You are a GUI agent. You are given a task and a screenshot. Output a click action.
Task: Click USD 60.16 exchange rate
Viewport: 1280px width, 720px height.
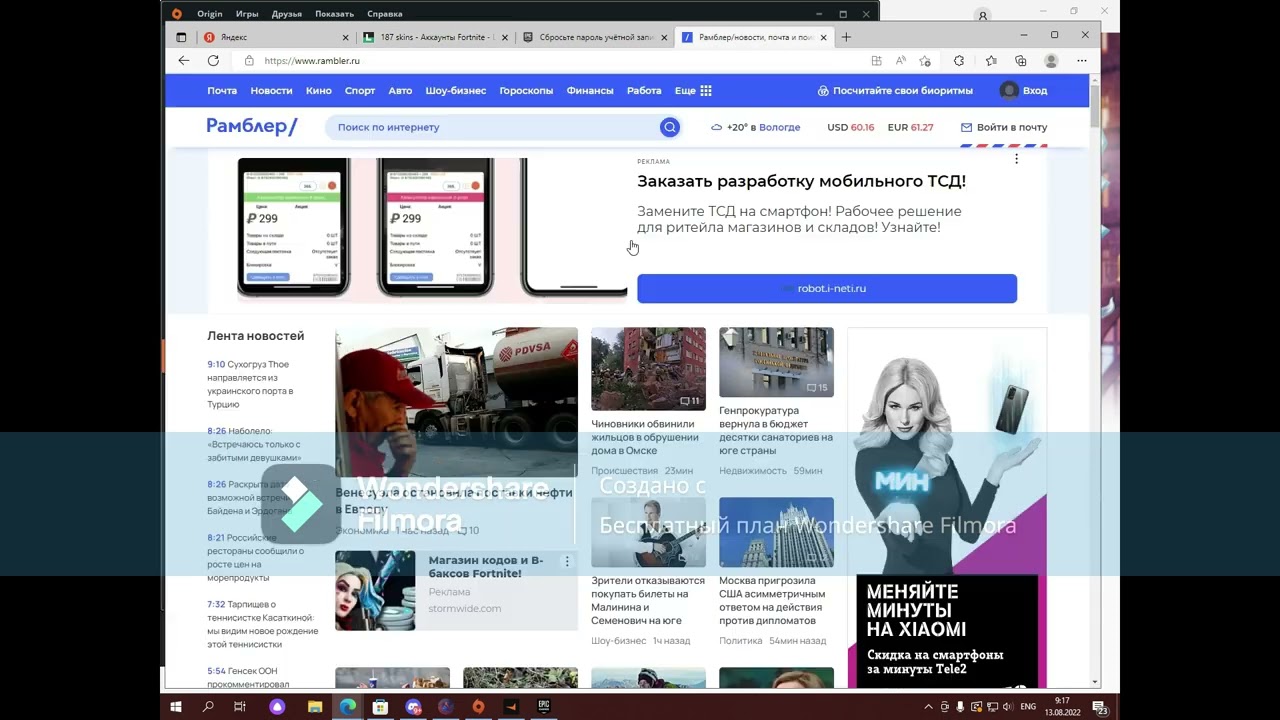[851, 128]
